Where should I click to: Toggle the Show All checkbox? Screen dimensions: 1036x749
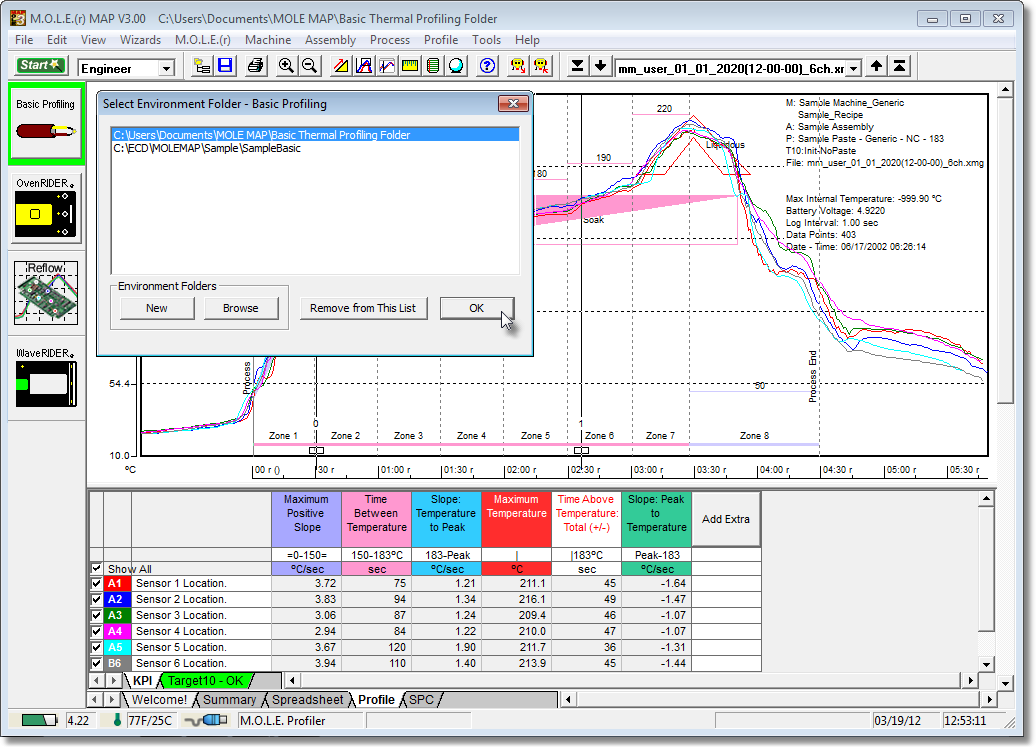pos(96,569)
